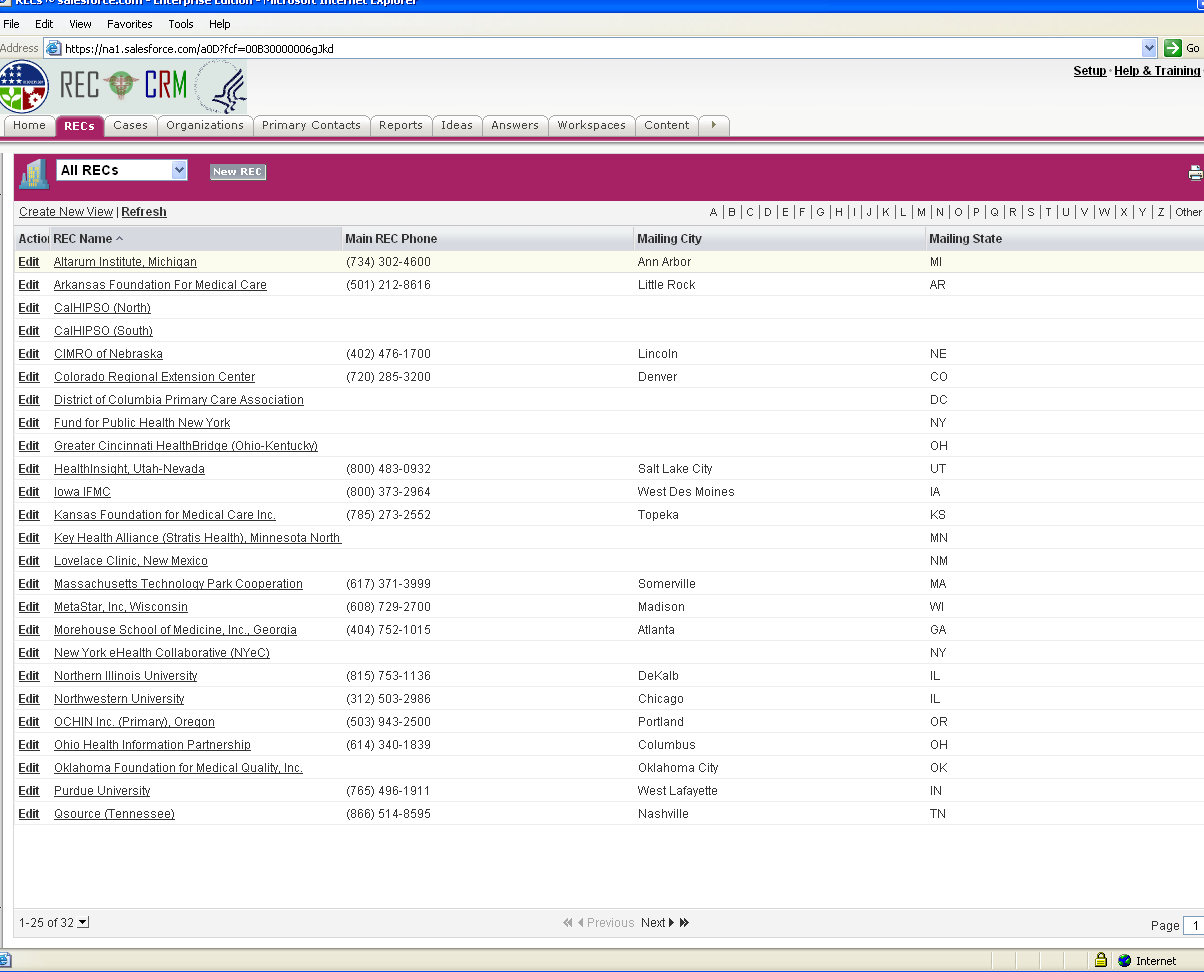
Task: Click the Internet zone globe icon
Action: [1125, 960]
